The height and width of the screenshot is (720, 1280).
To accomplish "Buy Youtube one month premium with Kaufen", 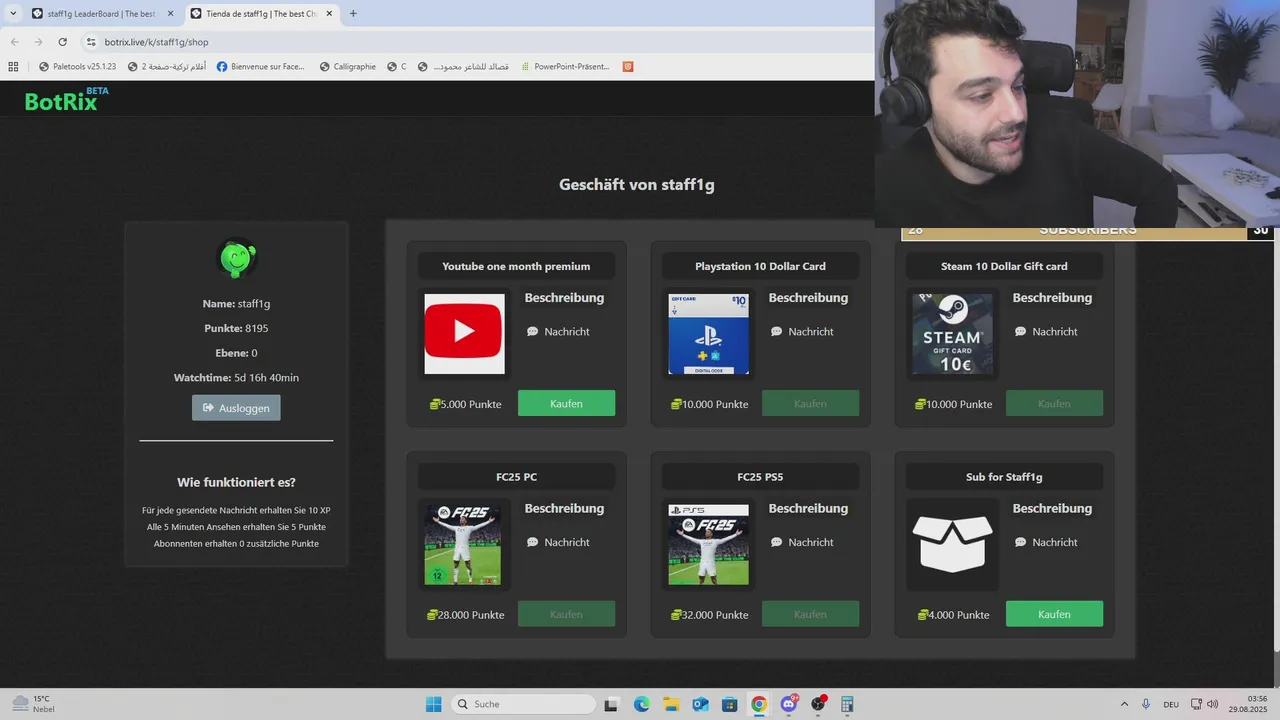I will [x=566, y=403].
